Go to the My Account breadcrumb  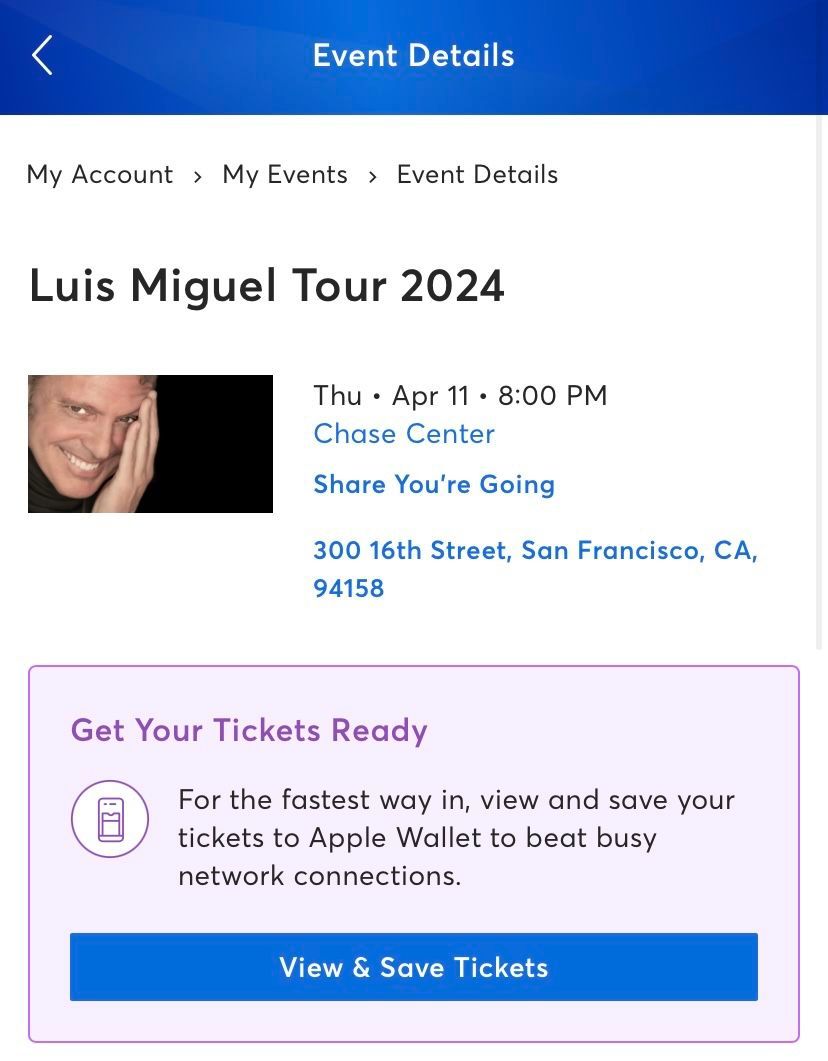[x=100, y=175]
